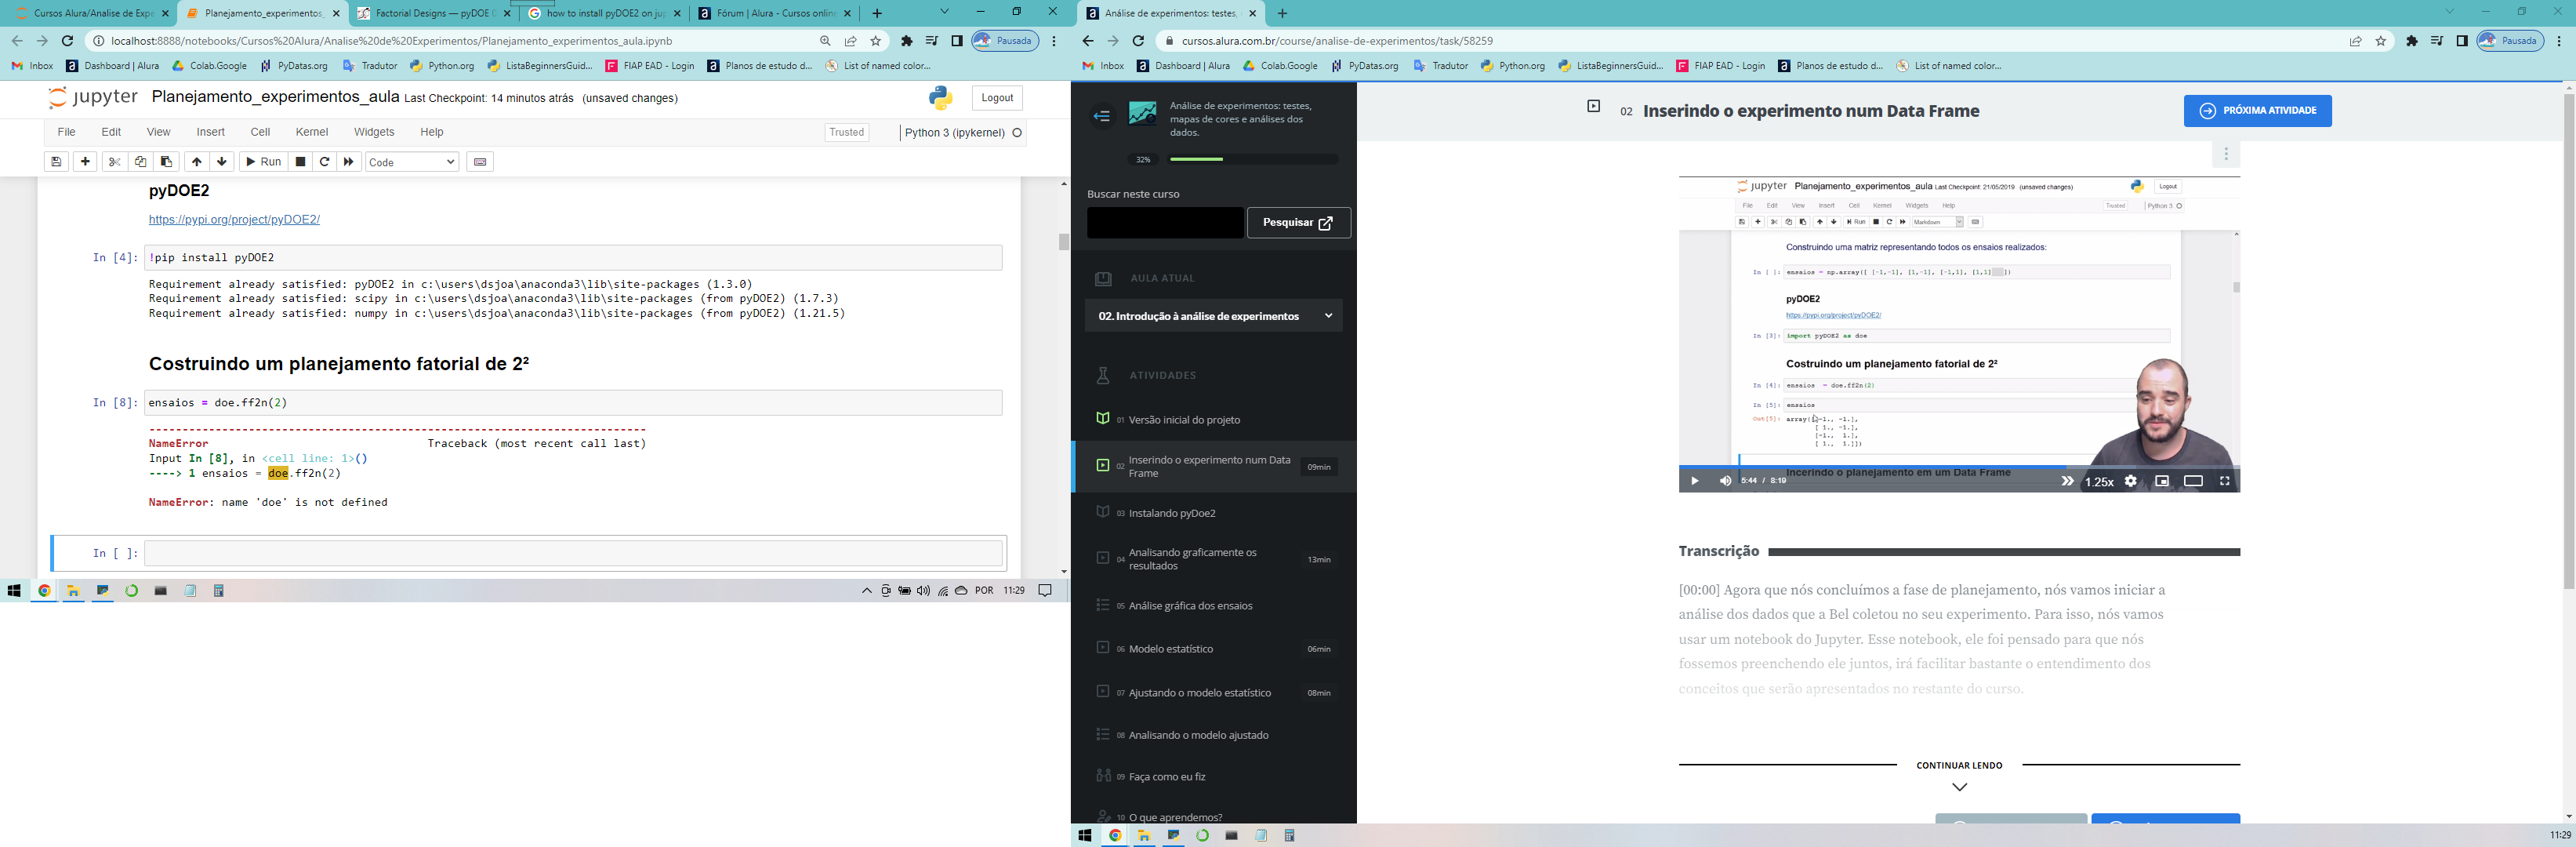This screenshot has width=2576, height=847.
Task: Insert a new cell below with the plus icon
Action: point(85,162)
